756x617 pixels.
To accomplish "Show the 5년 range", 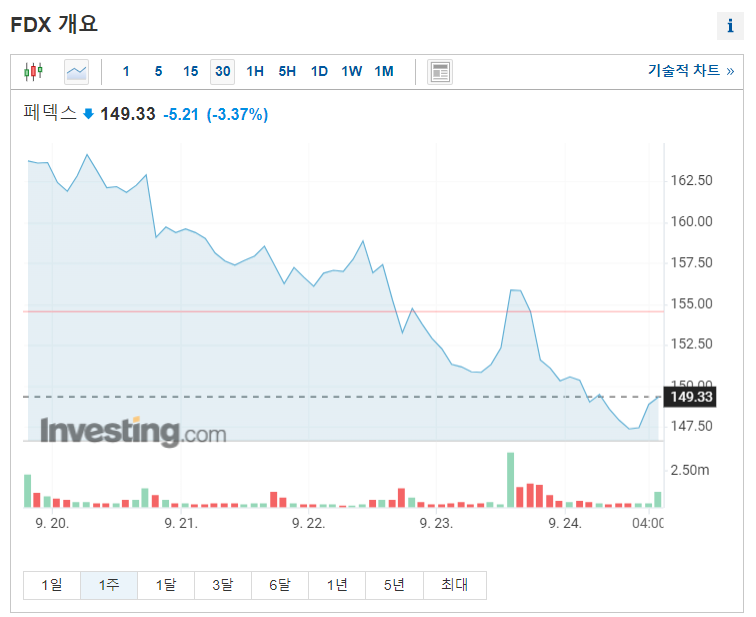I will click(x=394, y=585).
